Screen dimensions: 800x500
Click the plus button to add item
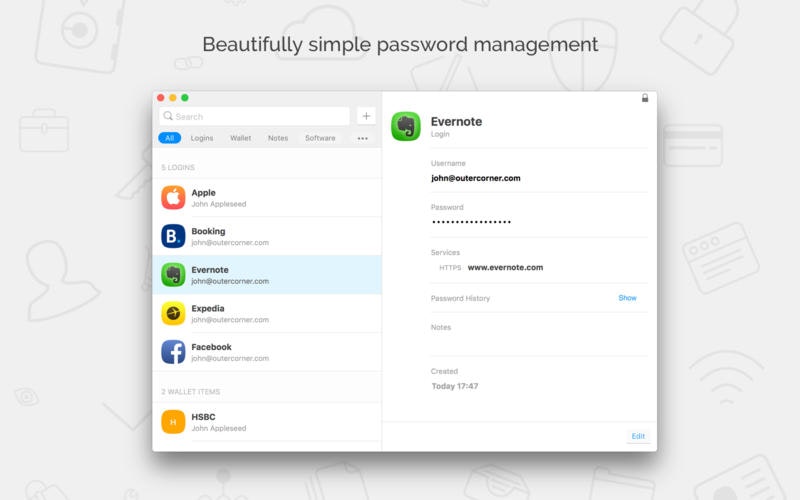[x=366, y=116]
